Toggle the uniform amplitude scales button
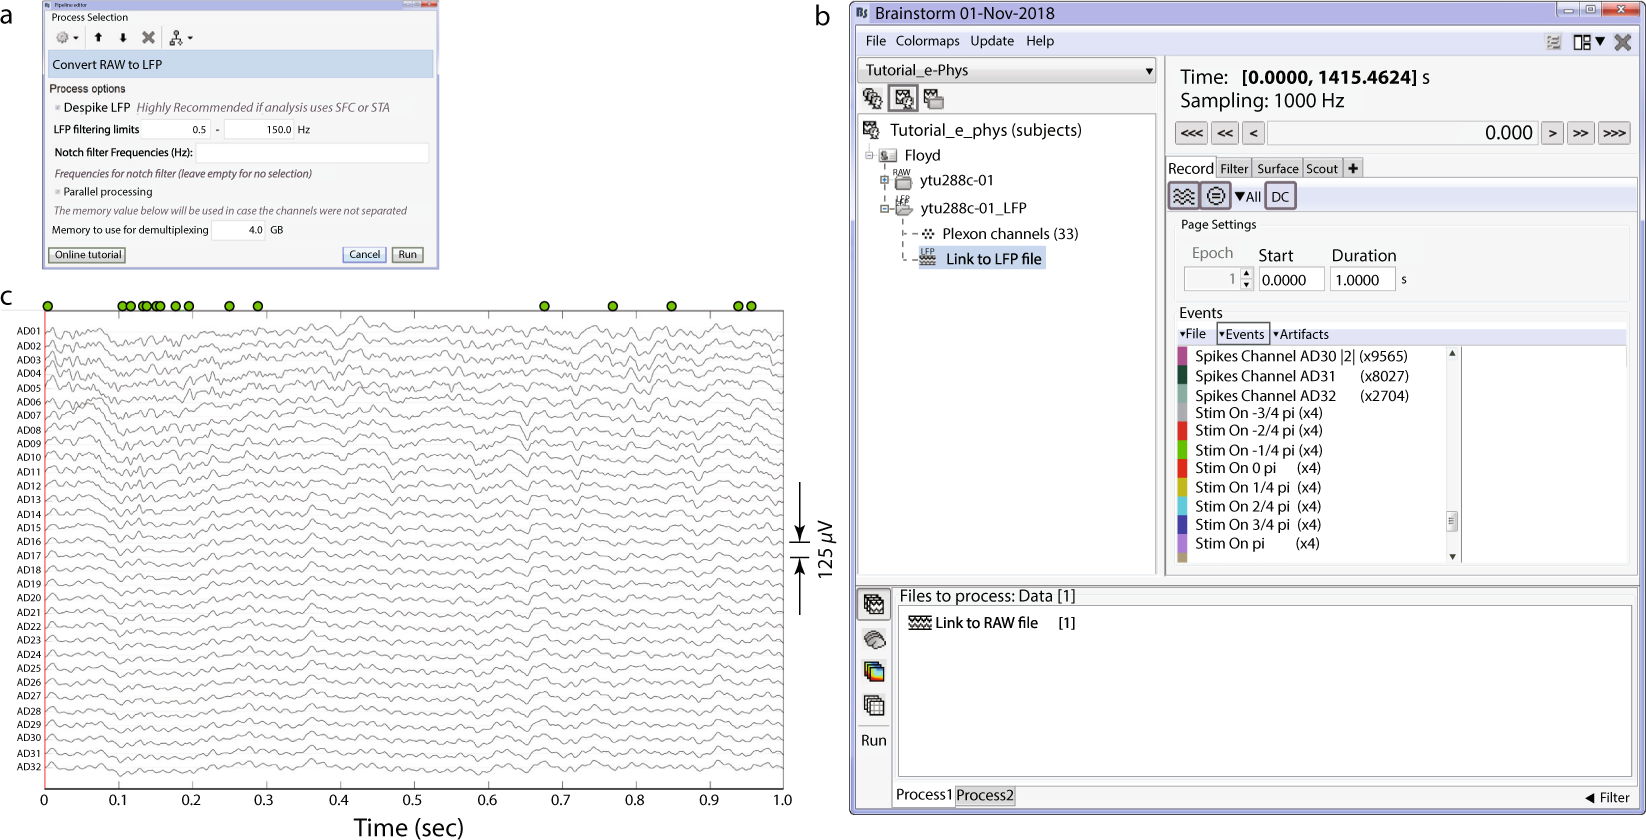Image resolution: width=1646 pixels, height=840 pixels. (x=1215, y=196)
